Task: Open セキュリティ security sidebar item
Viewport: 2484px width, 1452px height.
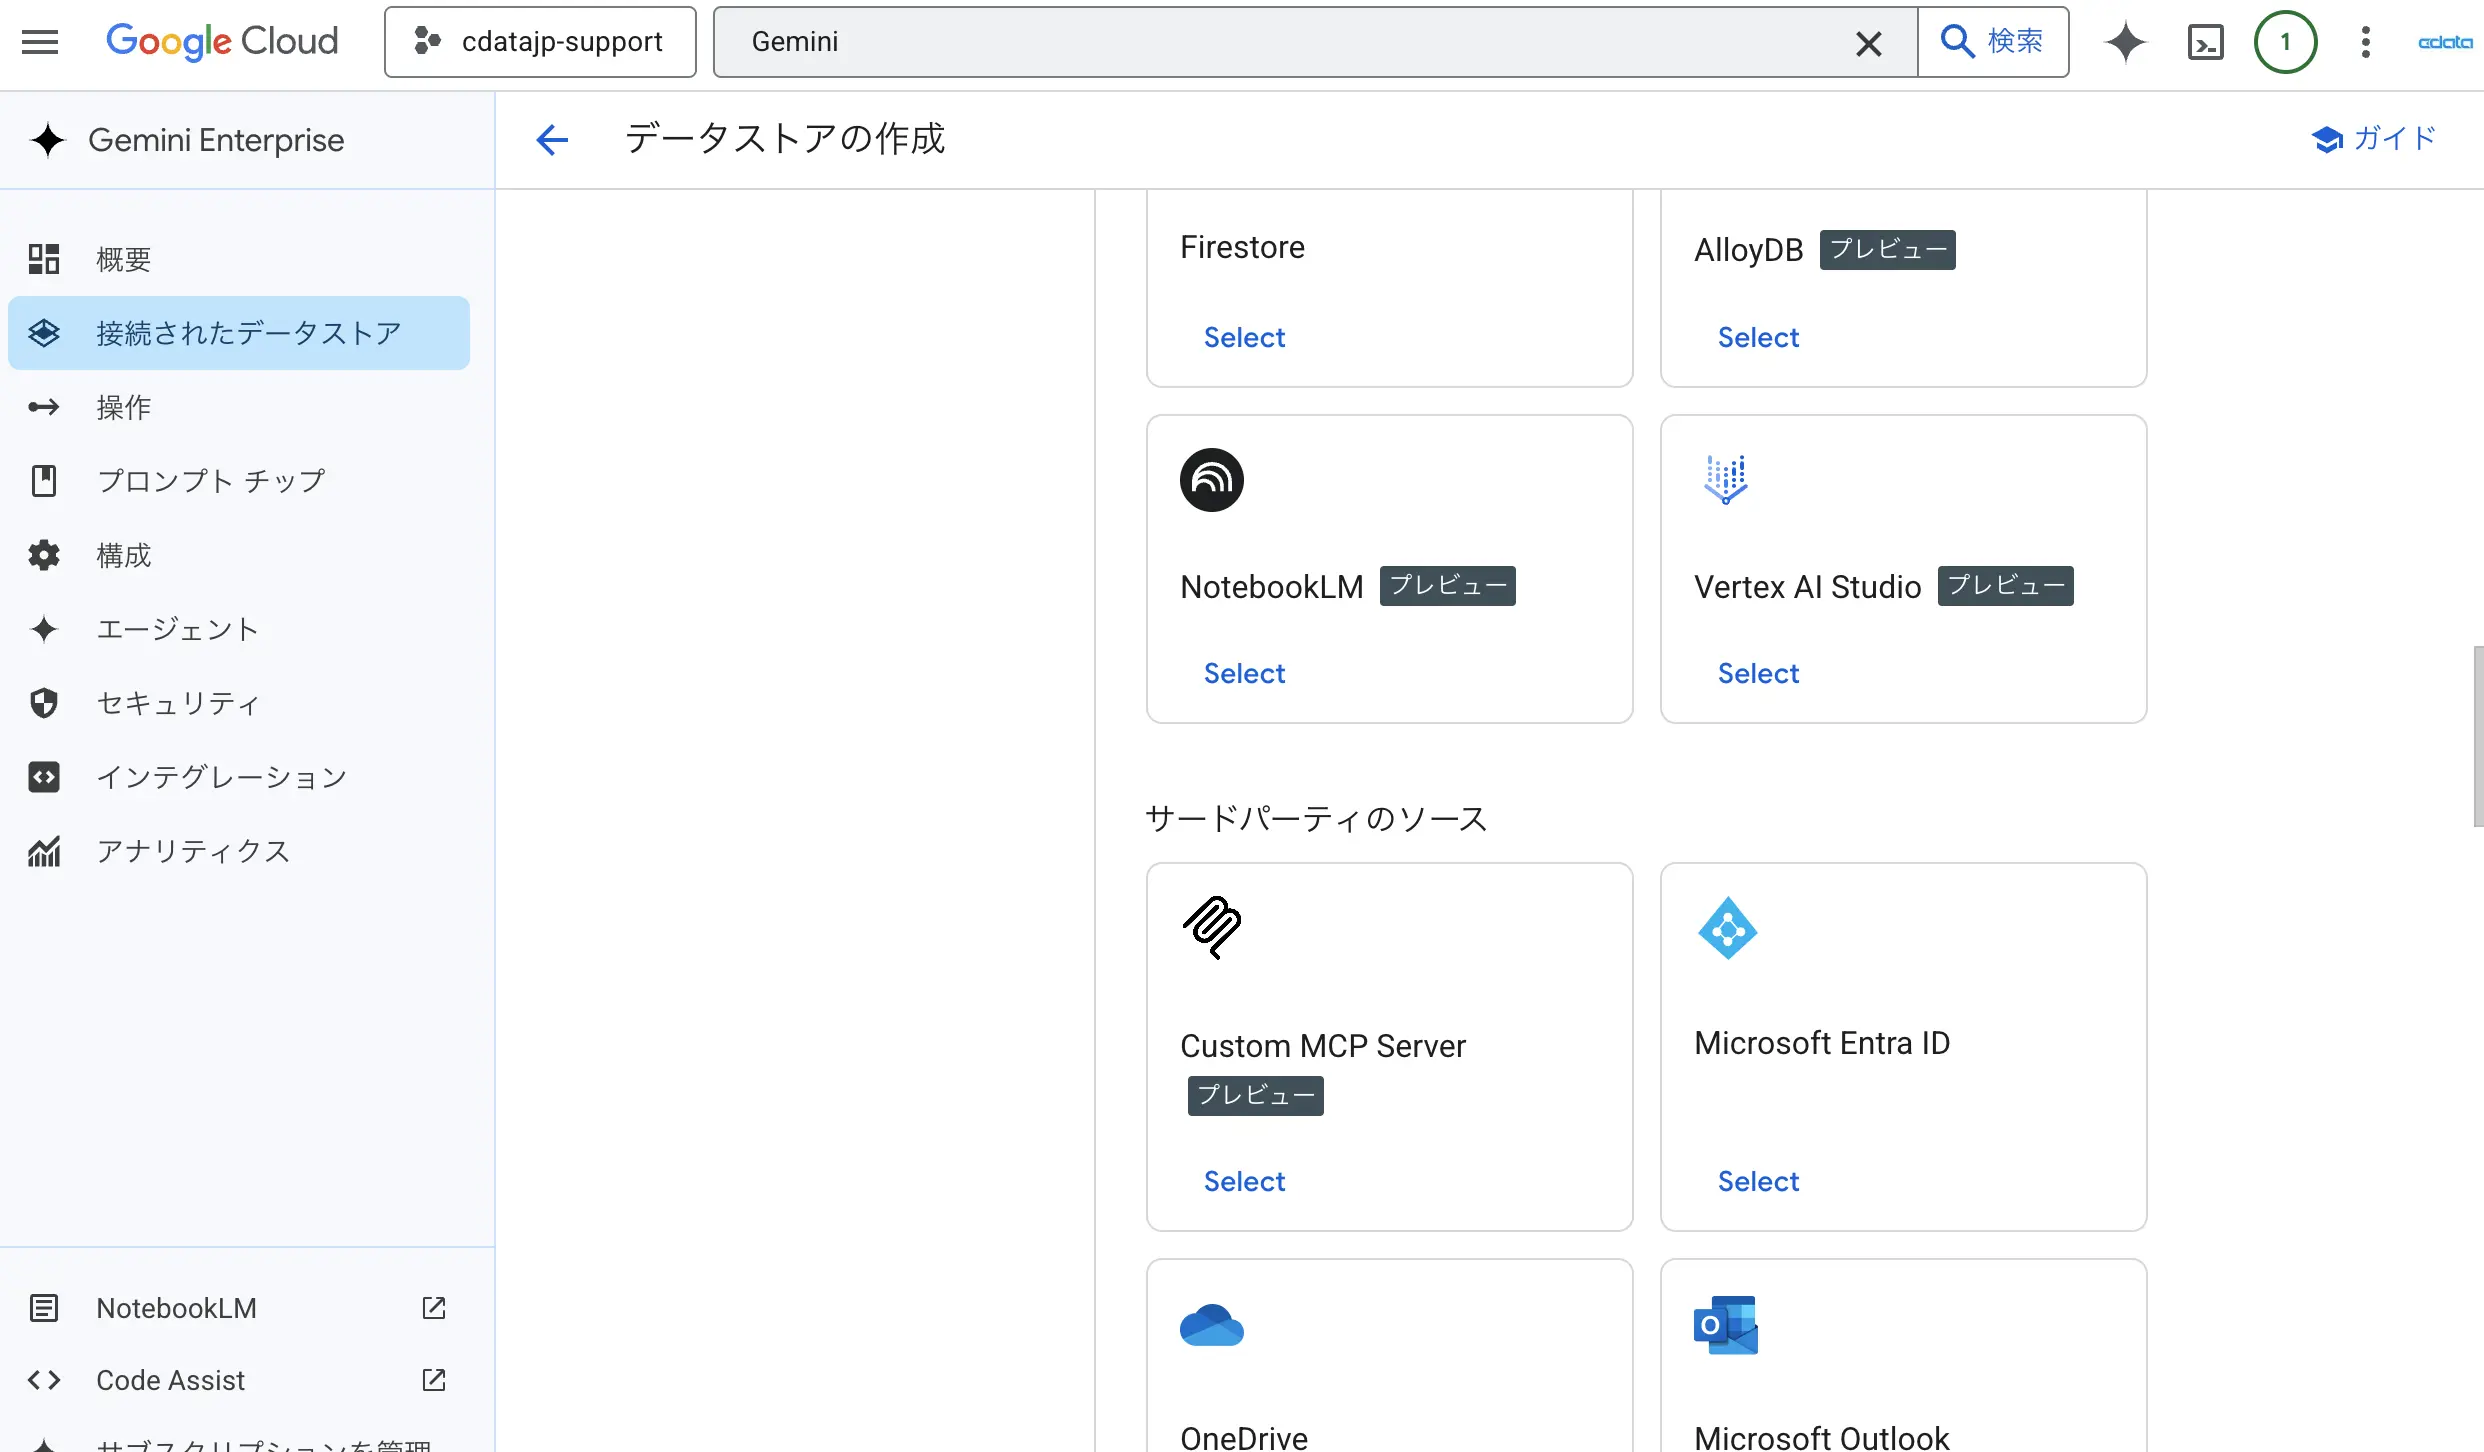Action: (x=239, y=703)
